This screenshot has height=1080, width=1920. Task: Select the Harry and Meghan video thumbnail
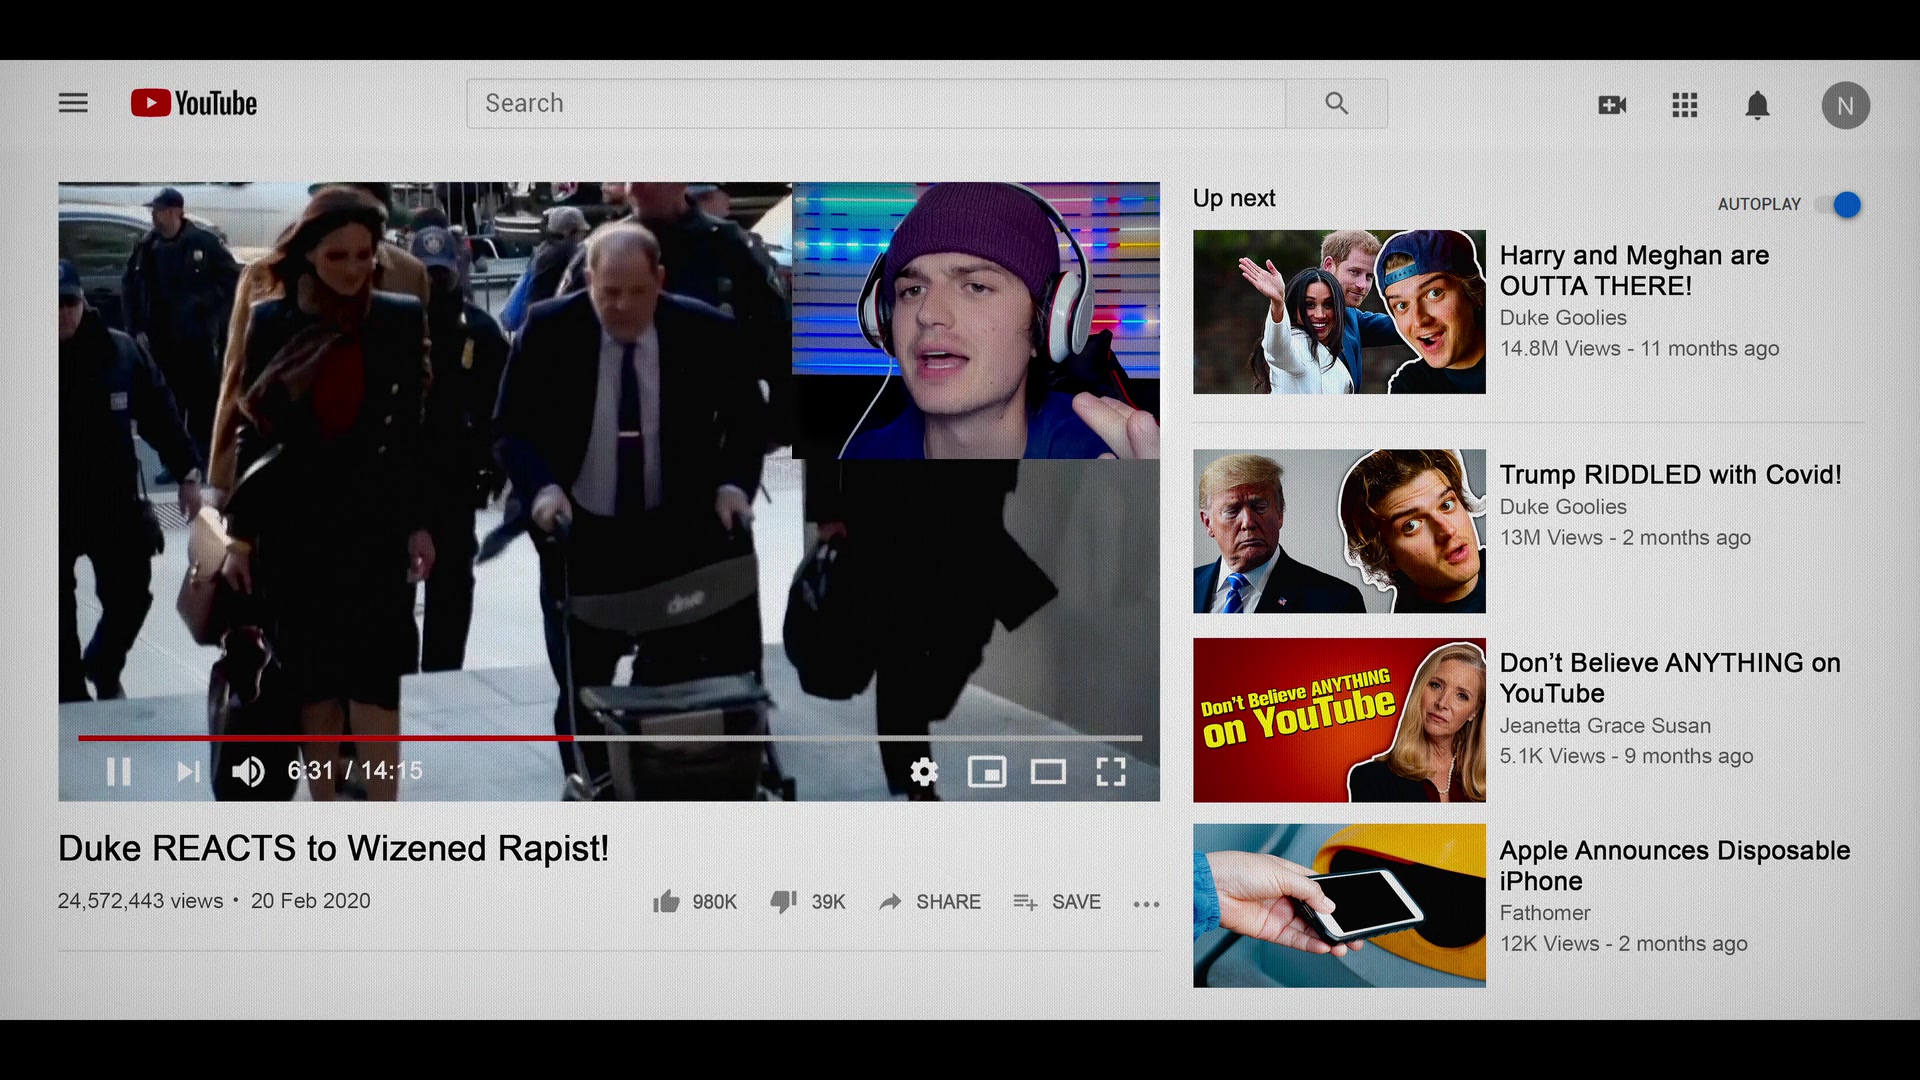tap(1339, 312)
